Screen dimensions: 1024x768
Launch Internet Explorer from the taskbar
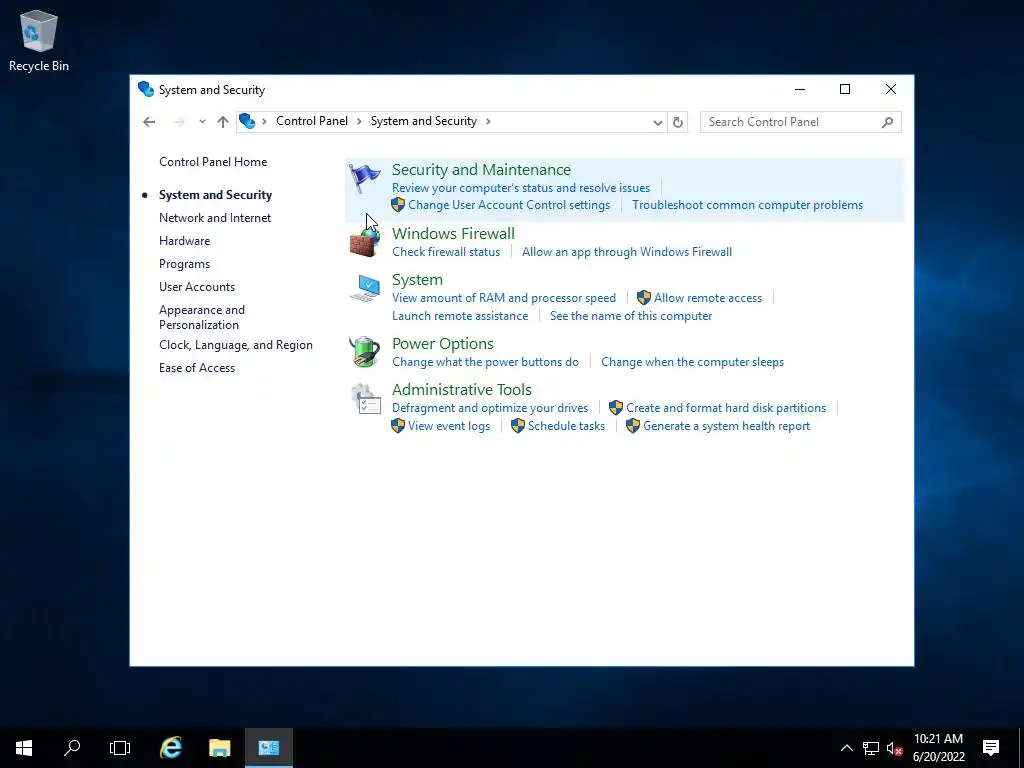(171, 748)
